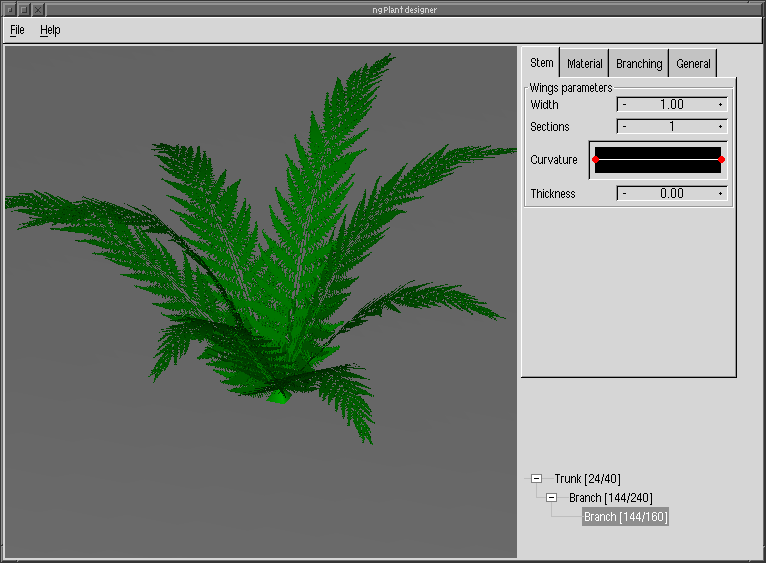Select Branch [144/240] in tree

point(611,498)
